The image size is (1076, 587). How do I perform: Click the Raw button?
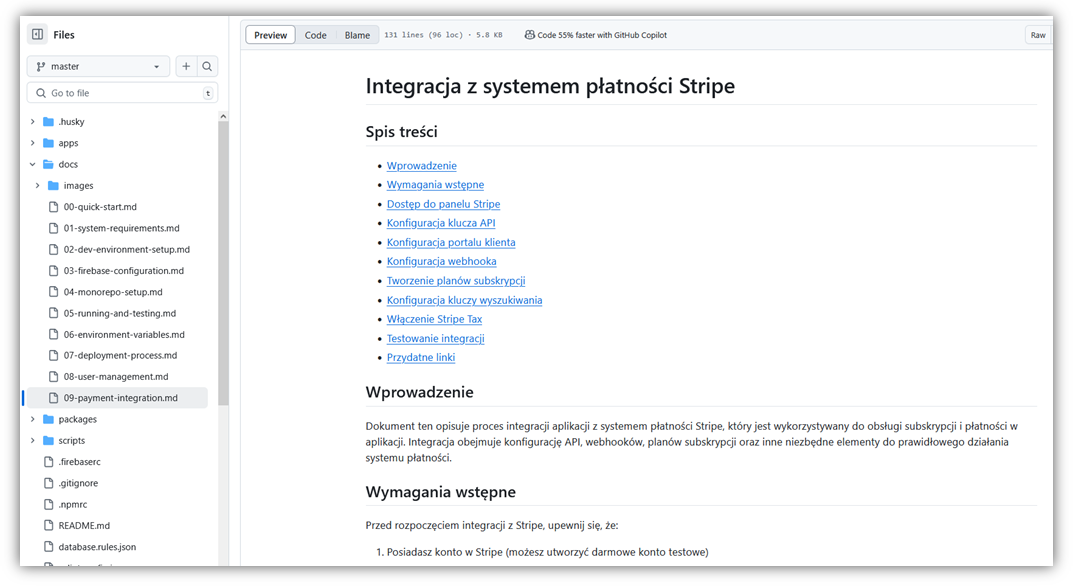(1038, 35)
